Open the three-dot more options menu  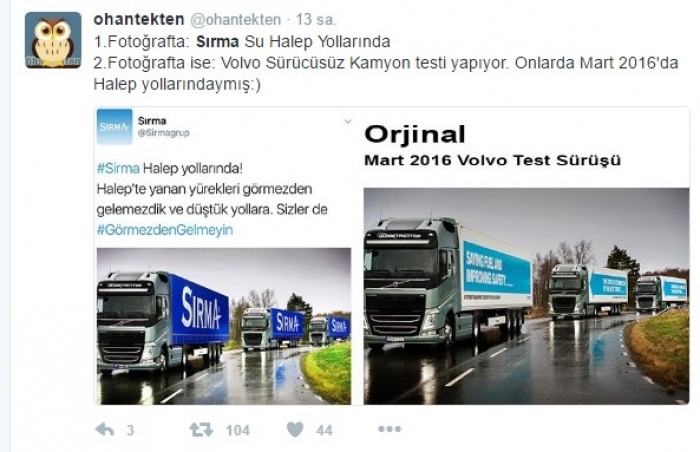coord(389,429)
